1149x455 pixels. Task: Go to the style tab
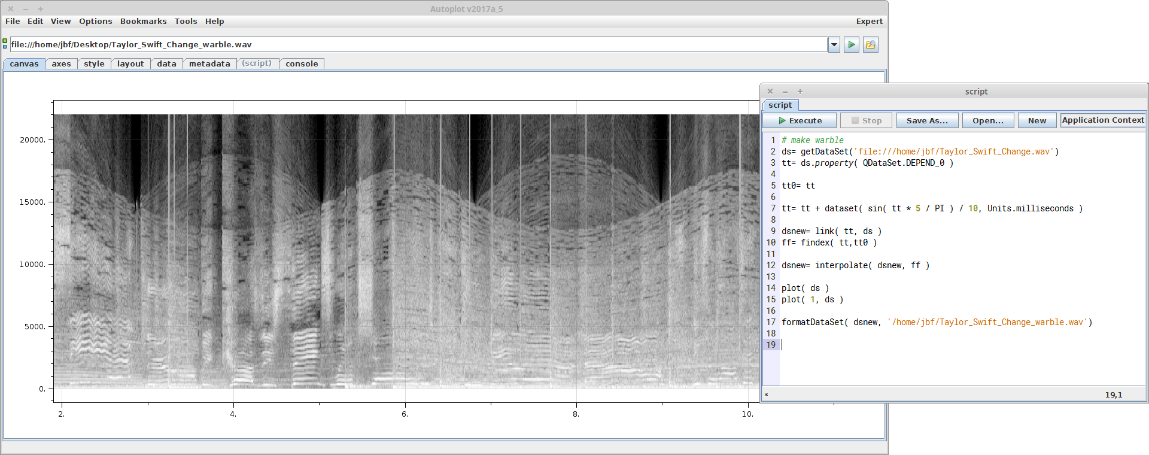click(94, 64)
